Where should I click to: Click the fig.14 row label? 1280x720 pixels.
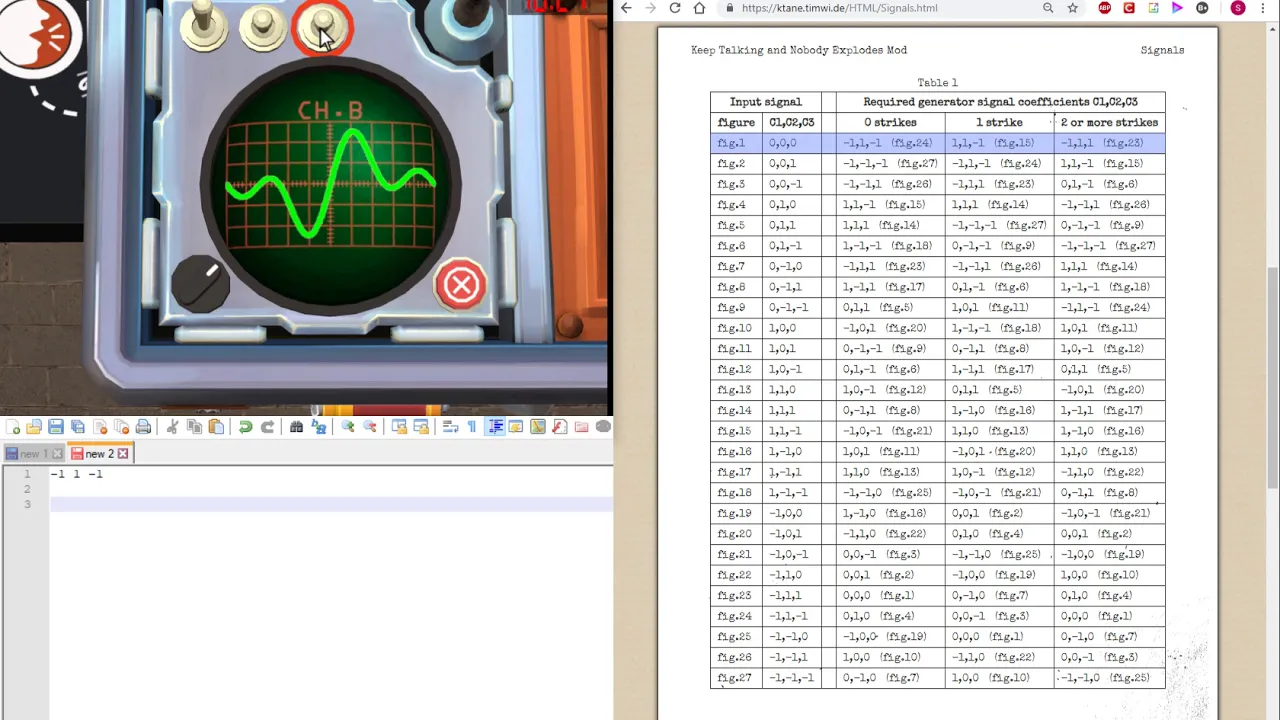point(734,410)
